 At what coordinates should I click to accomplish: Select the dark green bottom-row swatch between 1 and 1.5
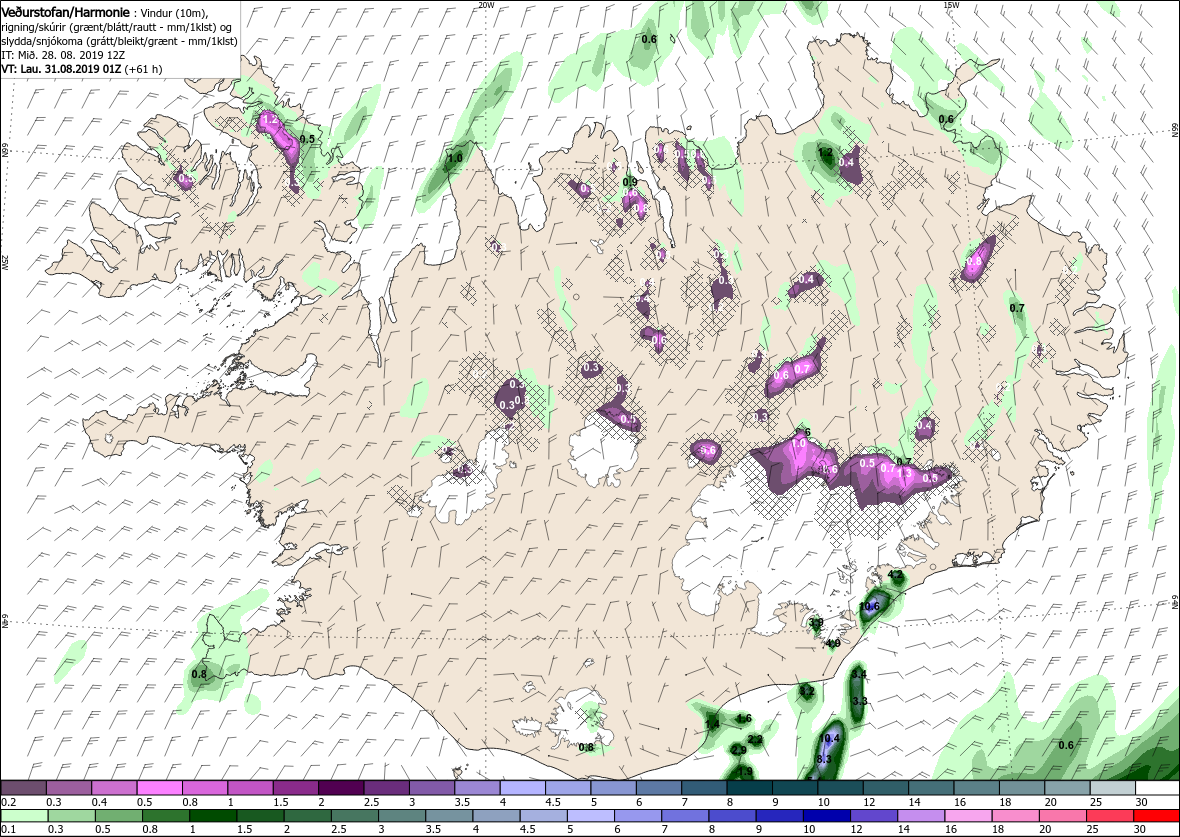coord(213,816)
